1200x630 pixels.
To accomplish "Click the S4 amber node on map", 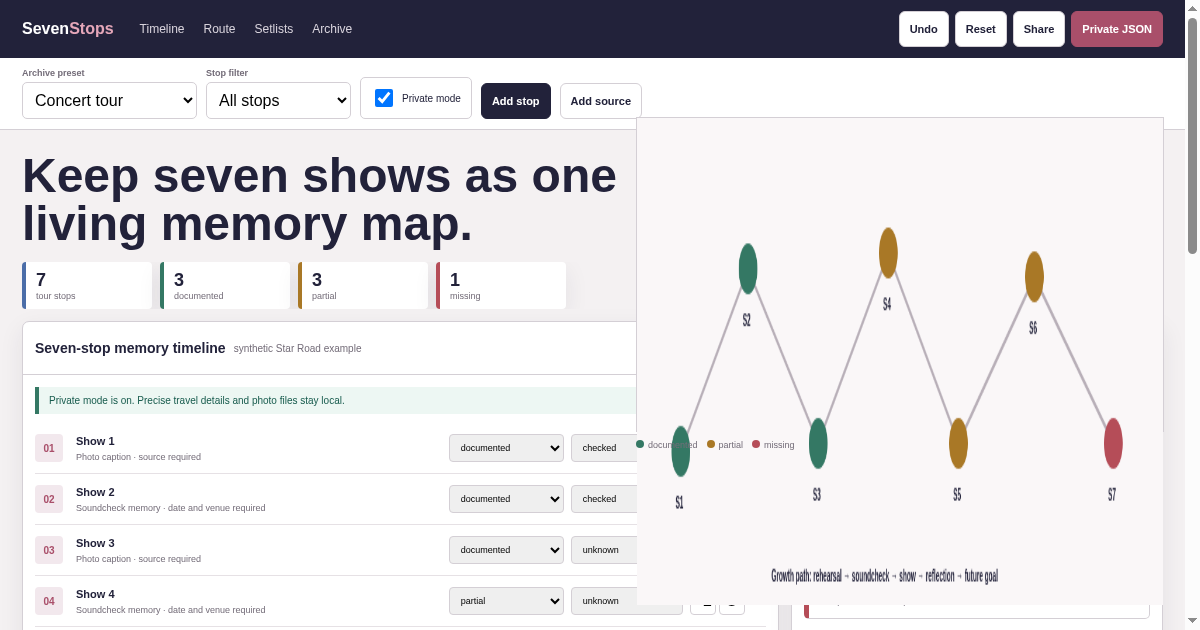I will pos(888,253).
